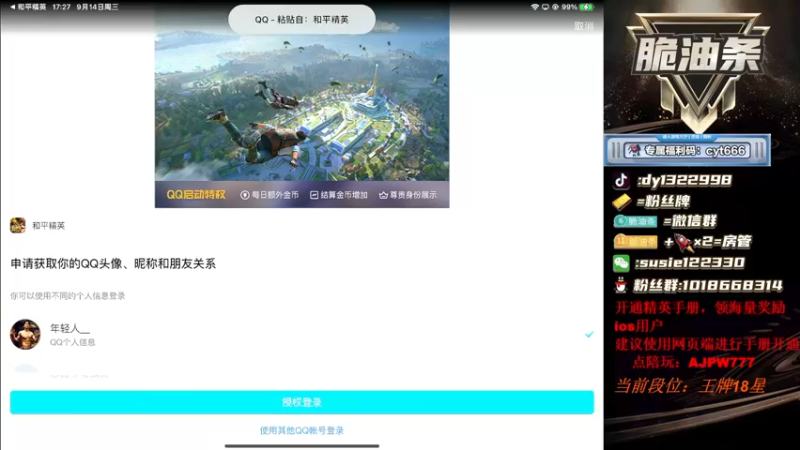This screenshot has height=450, width=800.
Task: Click the TikTok icon in stream overlay
Action: [x=621, y=180]
